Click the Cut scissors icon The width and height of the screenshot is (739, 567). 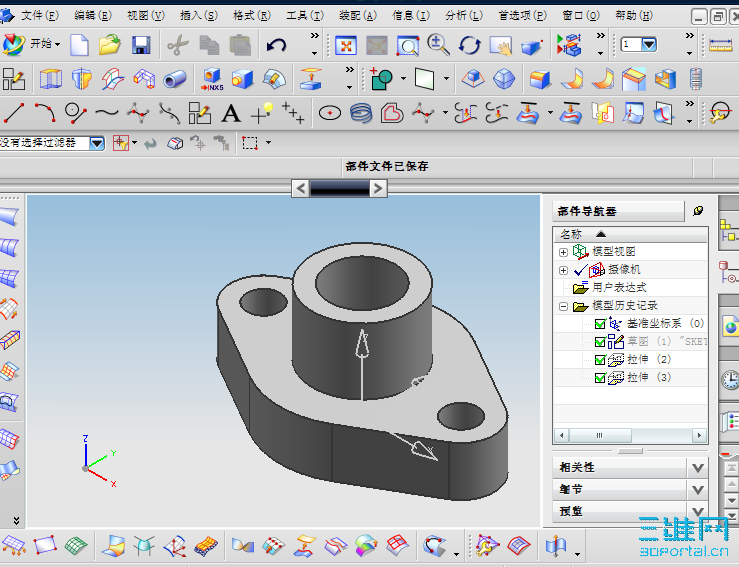click(x=178, y=45)
